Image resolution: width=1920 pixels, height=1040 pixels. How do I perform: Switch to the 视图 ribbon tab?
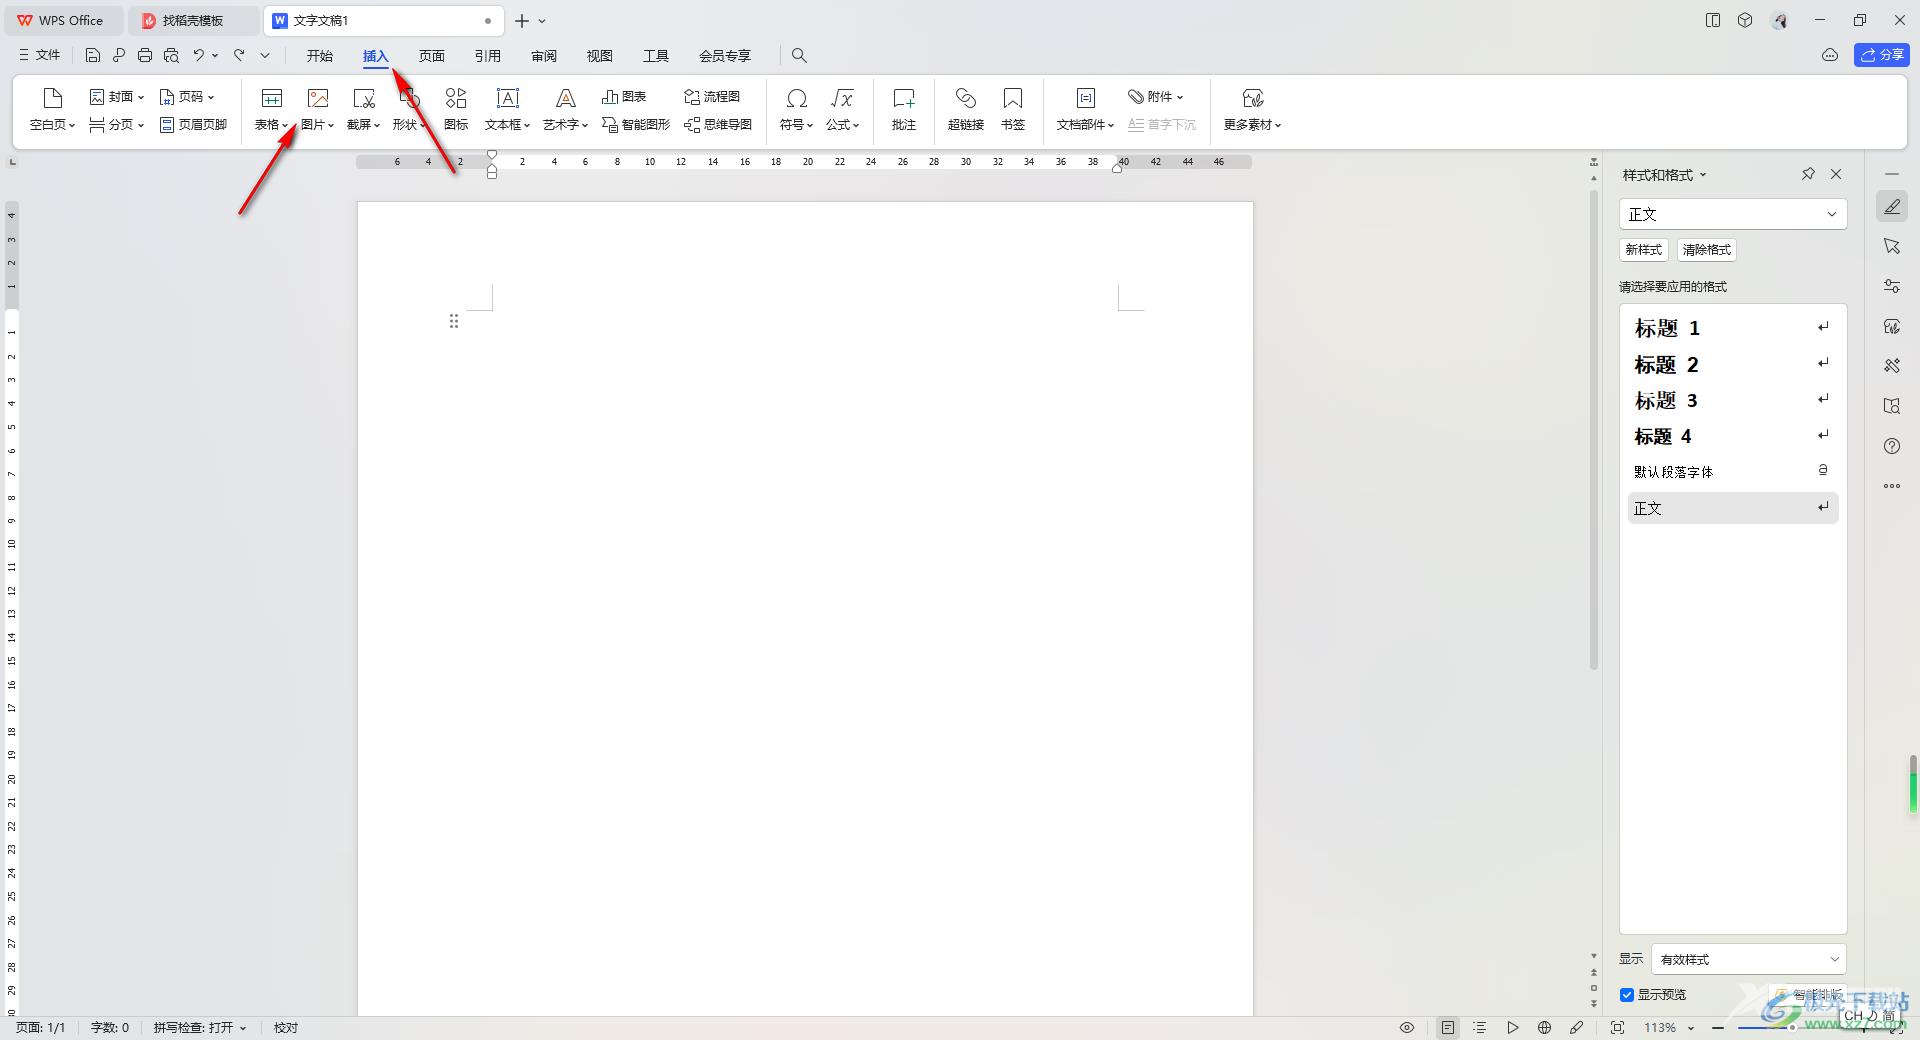tap(600, 56)
